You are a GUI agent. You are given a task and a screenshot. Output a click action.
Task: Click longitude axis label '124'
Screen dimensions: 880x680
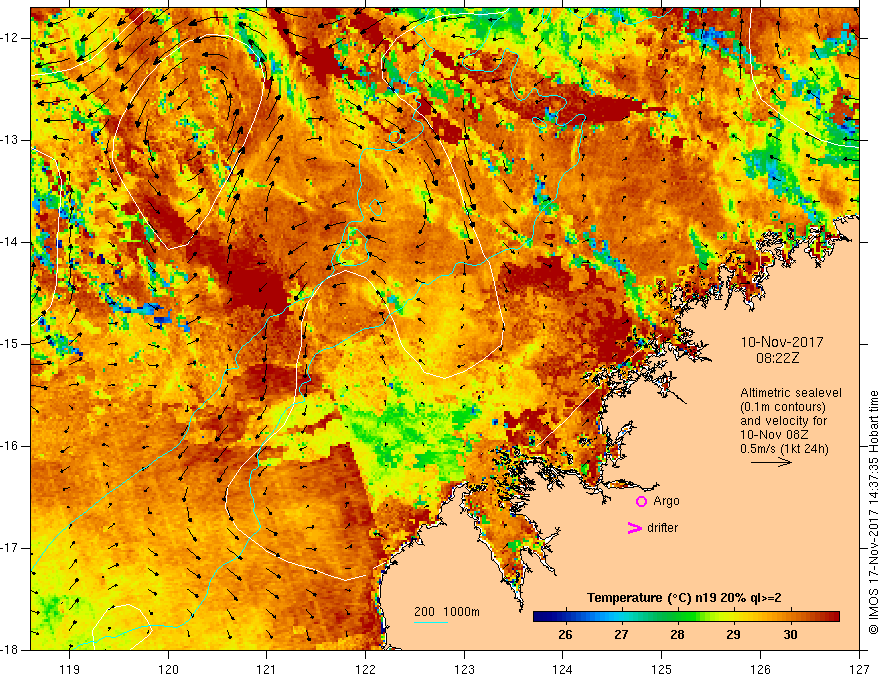click(563, 669)
